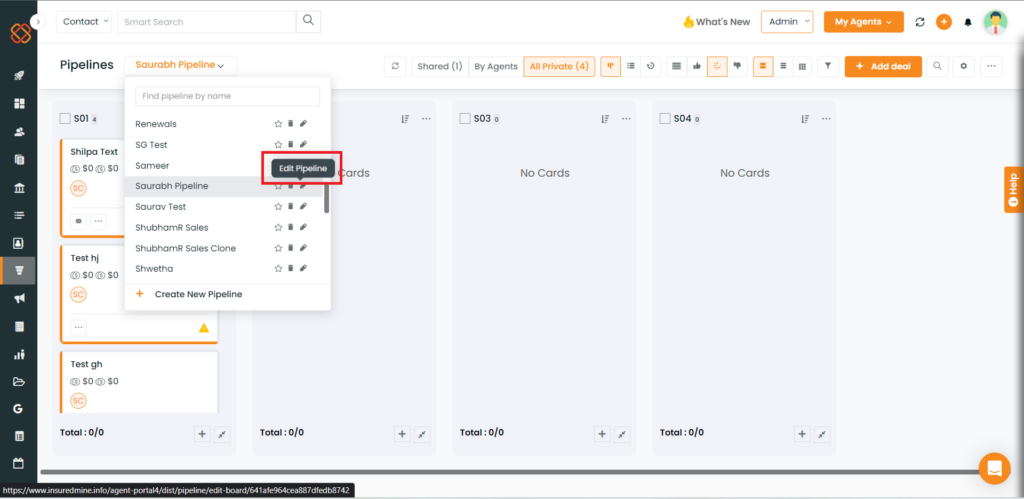
Task: Open the bank building icon in the sidebar
Action: 19,188
